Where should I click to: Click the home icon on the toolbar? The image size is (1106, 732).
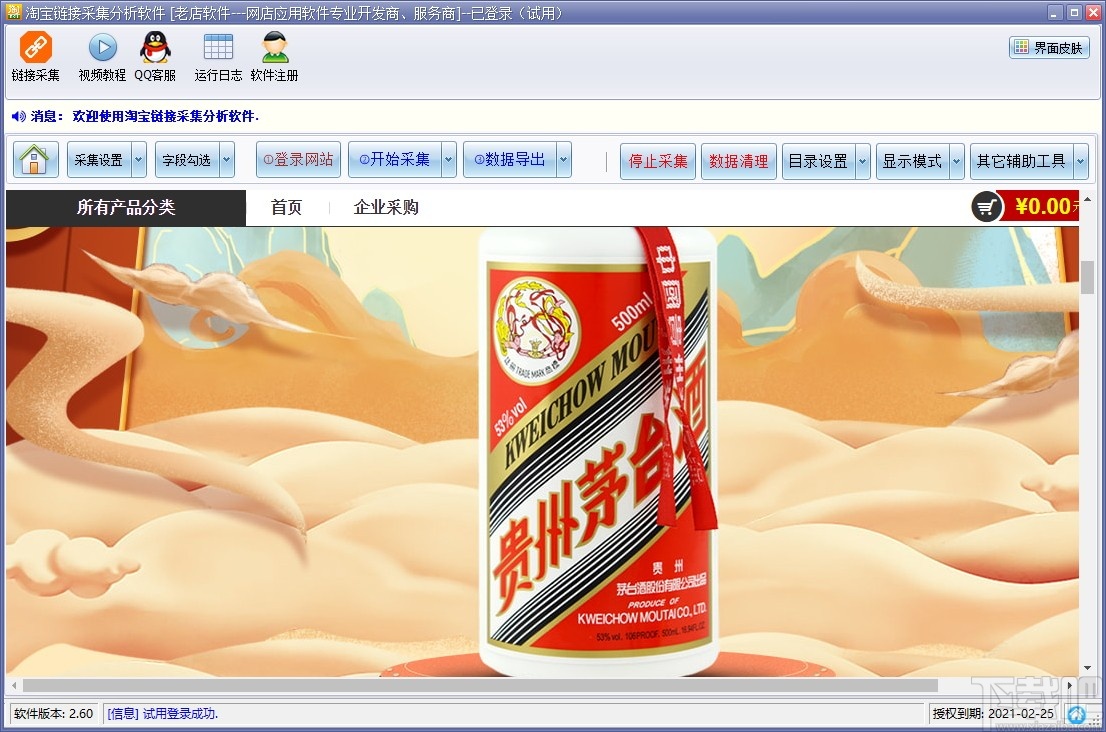point(36,159)
